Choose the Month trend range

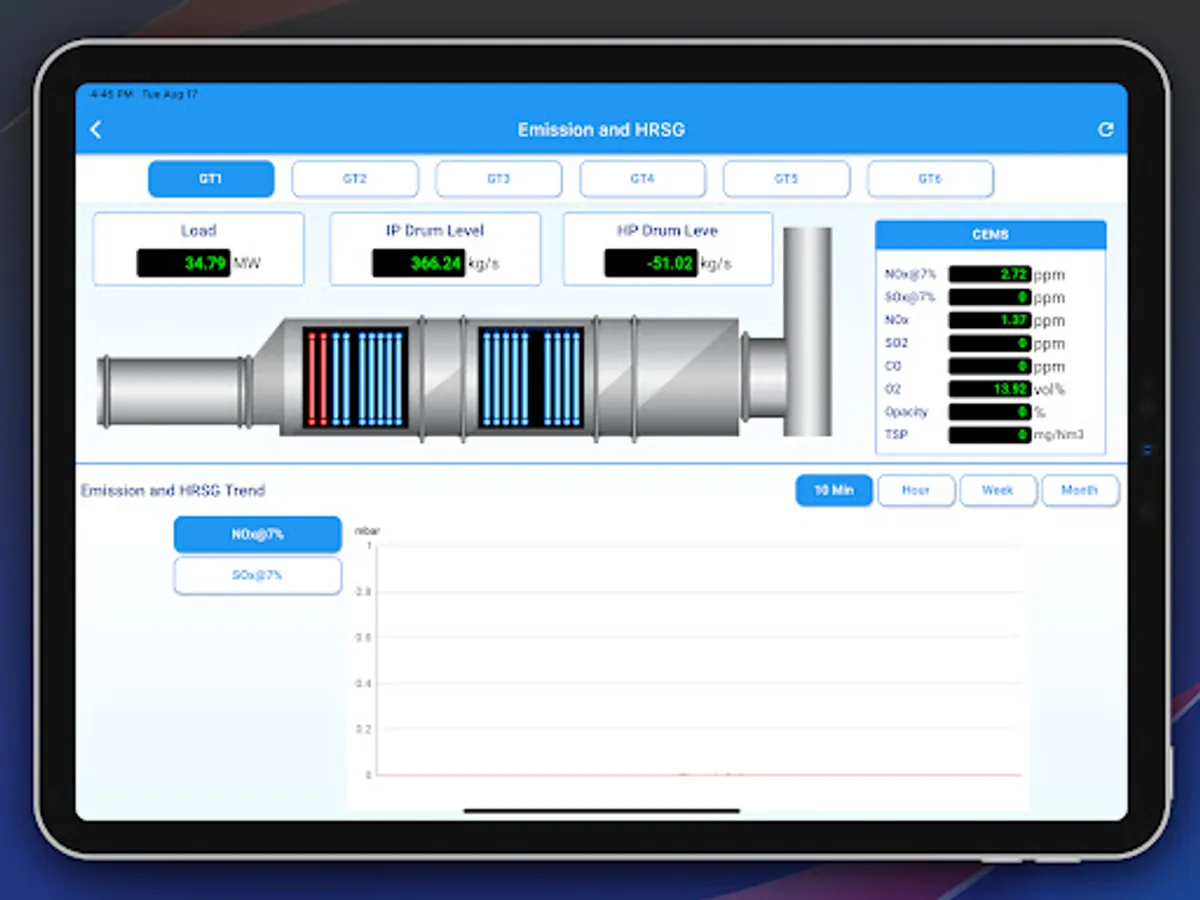[x=1080, y=490]
